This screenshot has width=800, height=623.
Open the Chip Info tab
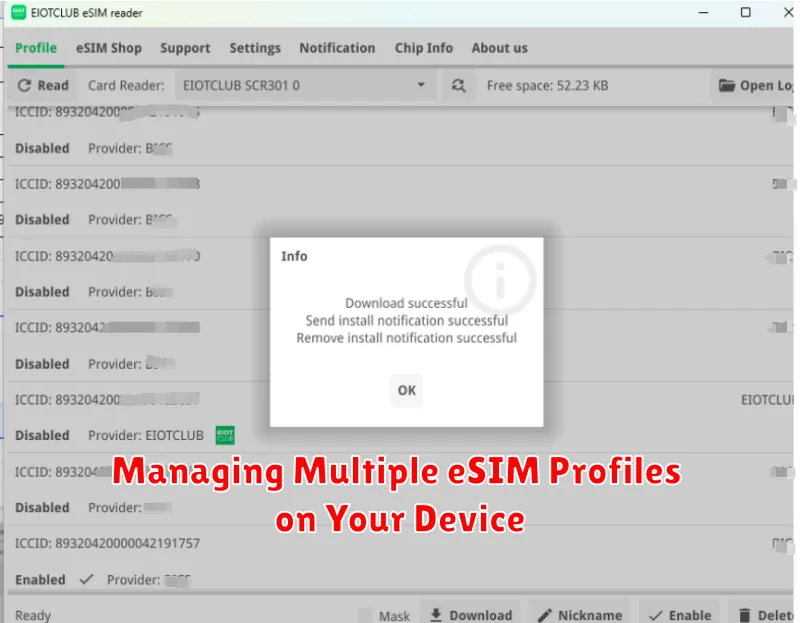coord(423,48)
